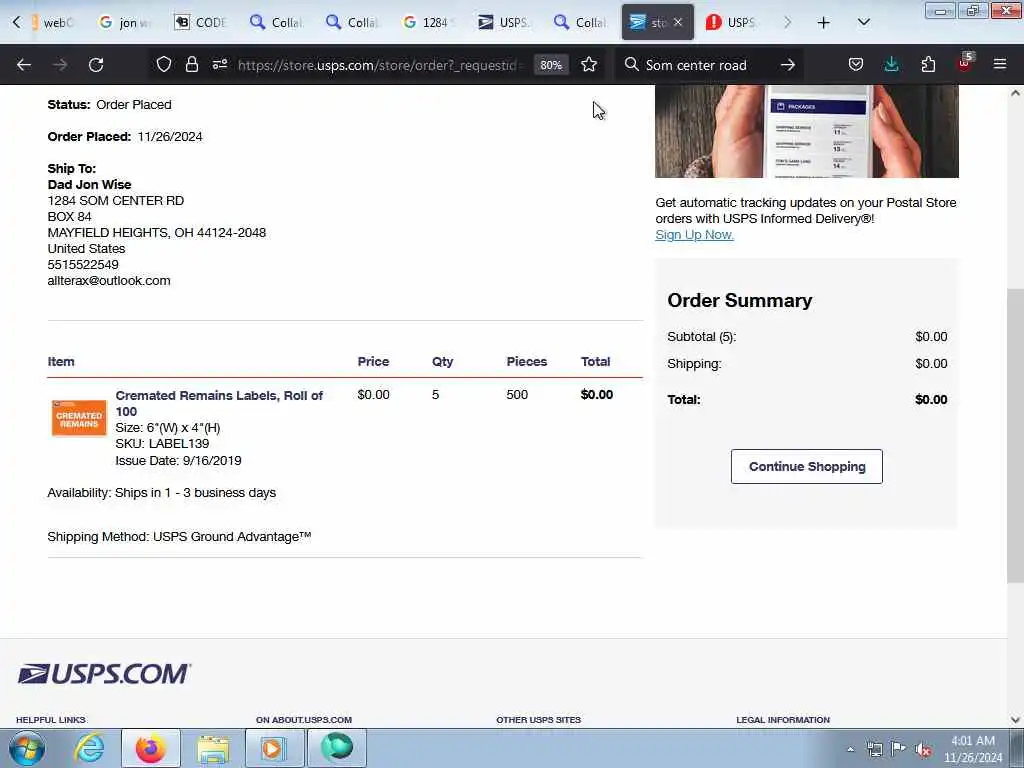This screenshot has width=1024, height=768.
Task: Click Continue Shopping button
Action: [807, 466]
